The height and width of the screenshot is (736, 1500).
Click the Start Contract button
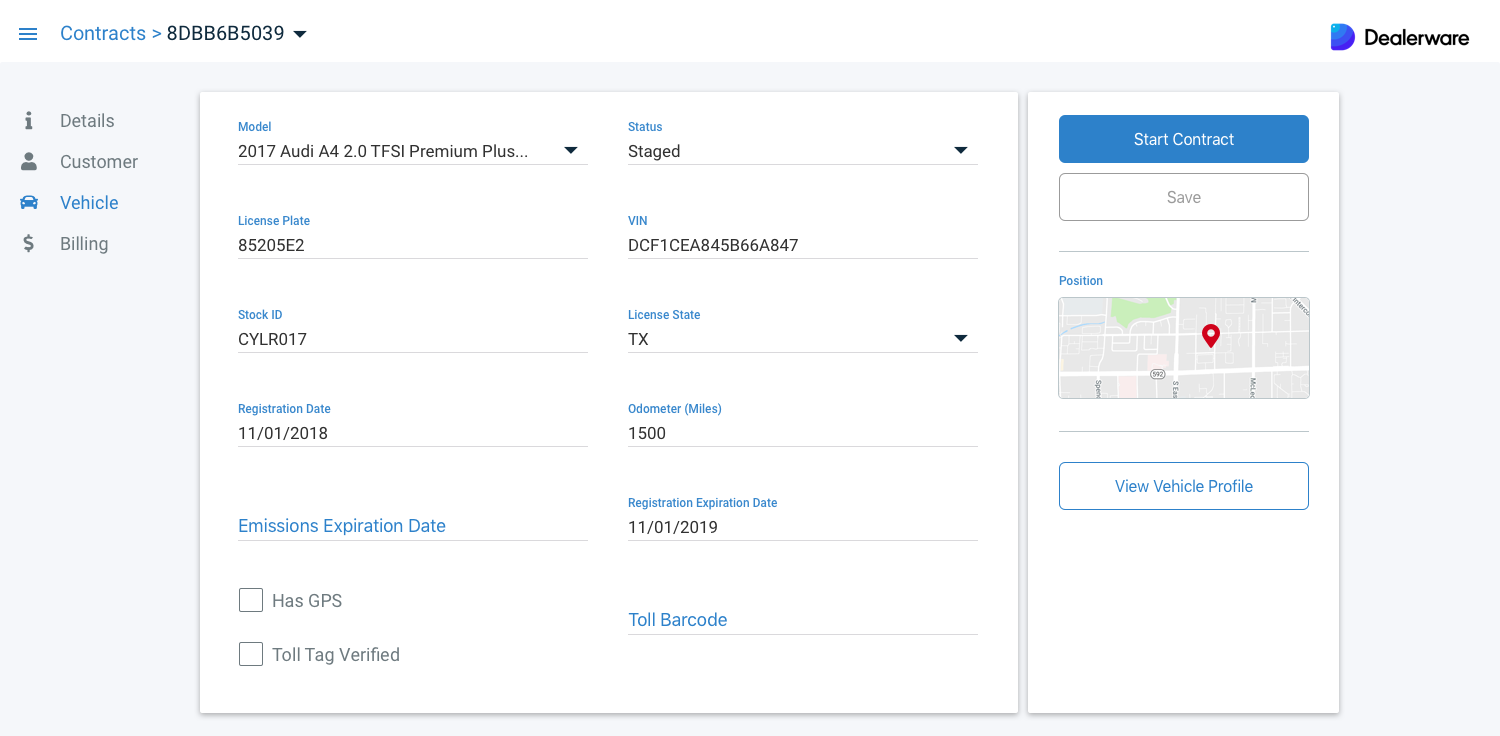[x=1183, y=139]
